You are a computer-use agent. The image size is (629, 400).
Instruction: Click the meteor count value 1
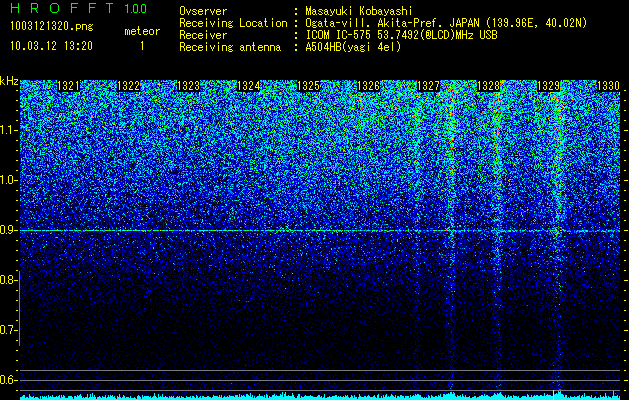coord(142,46)
